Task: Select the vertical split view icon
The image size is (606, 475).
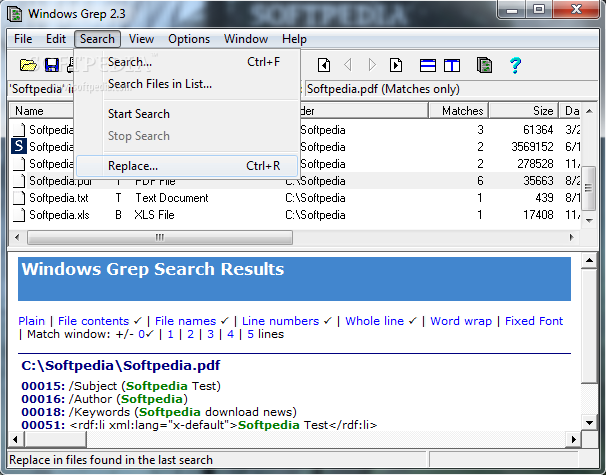Action: point(452,65)
